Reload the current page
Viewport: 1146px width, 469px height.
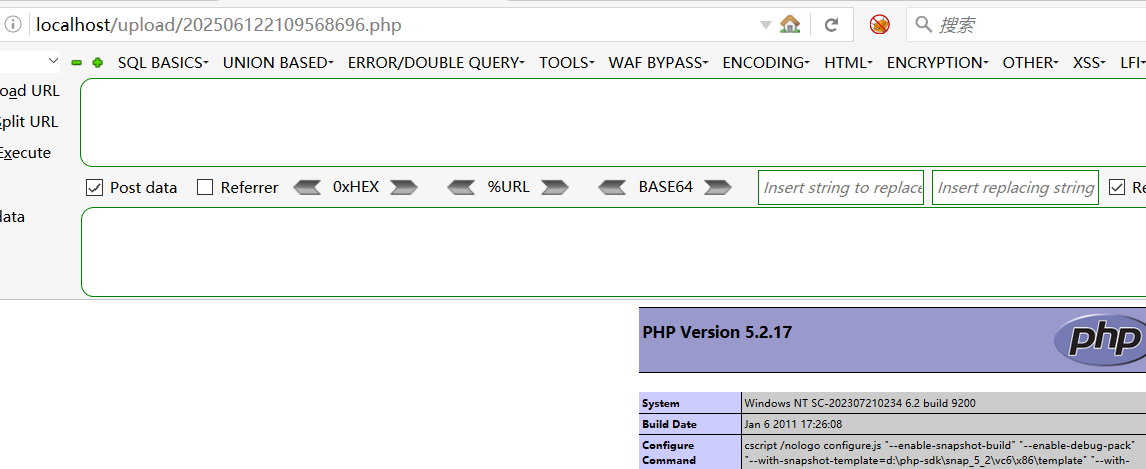831,26
